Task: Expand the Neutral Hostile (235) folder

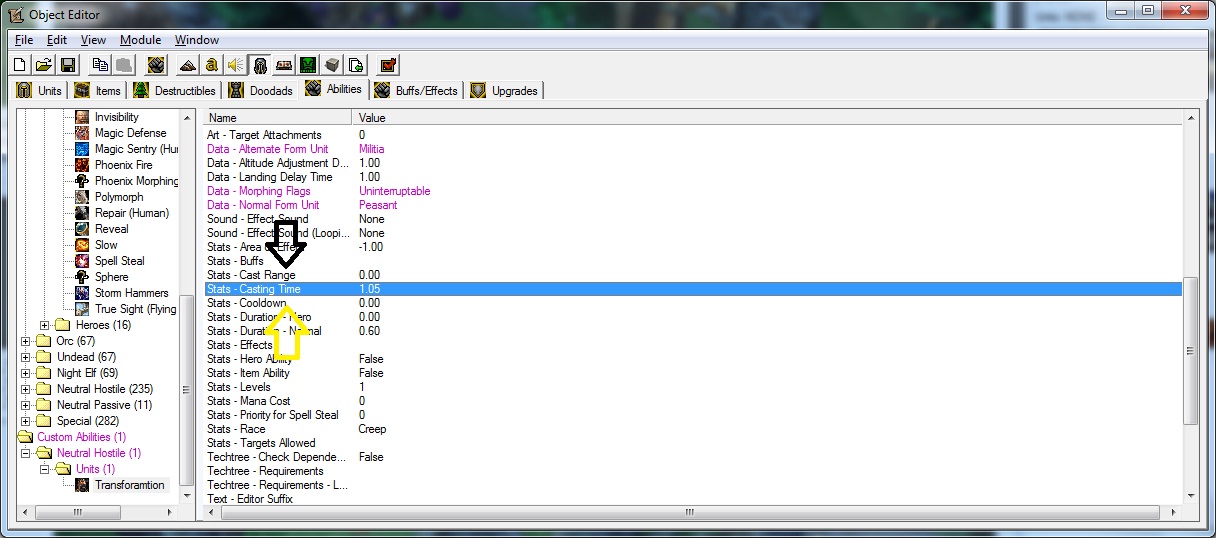Action: click(26, 389)
